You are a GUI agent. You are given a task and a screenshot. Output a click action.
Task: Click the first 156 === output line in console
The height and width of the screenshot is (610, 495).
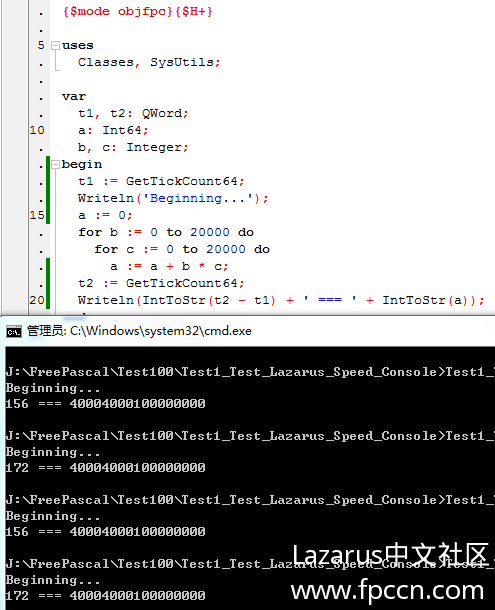[x=105, y=404]
